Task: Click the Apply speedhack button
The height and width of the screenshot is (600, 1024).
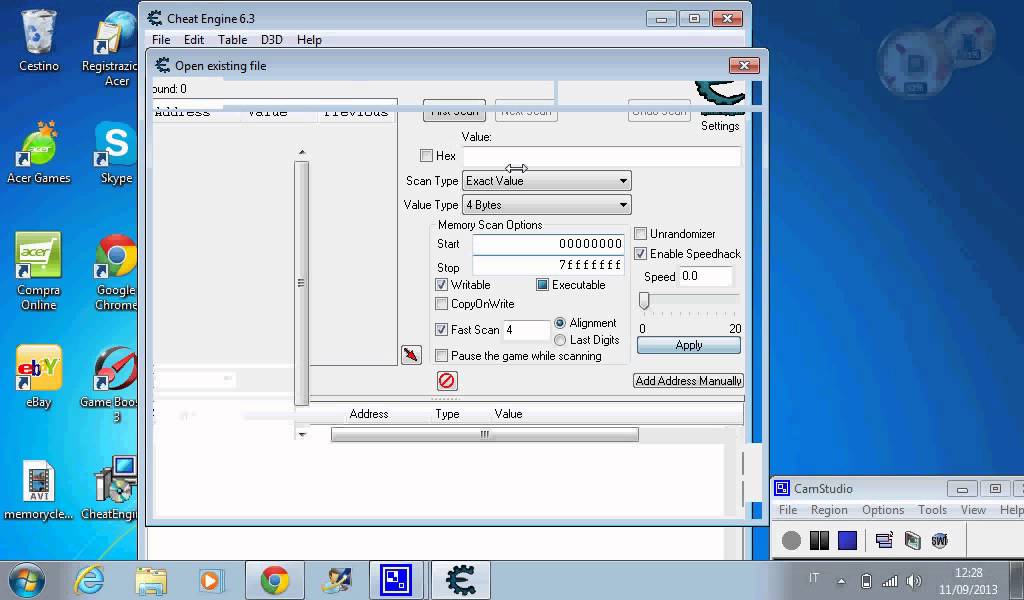Action: pyautogui.click(x=689, y=345)
